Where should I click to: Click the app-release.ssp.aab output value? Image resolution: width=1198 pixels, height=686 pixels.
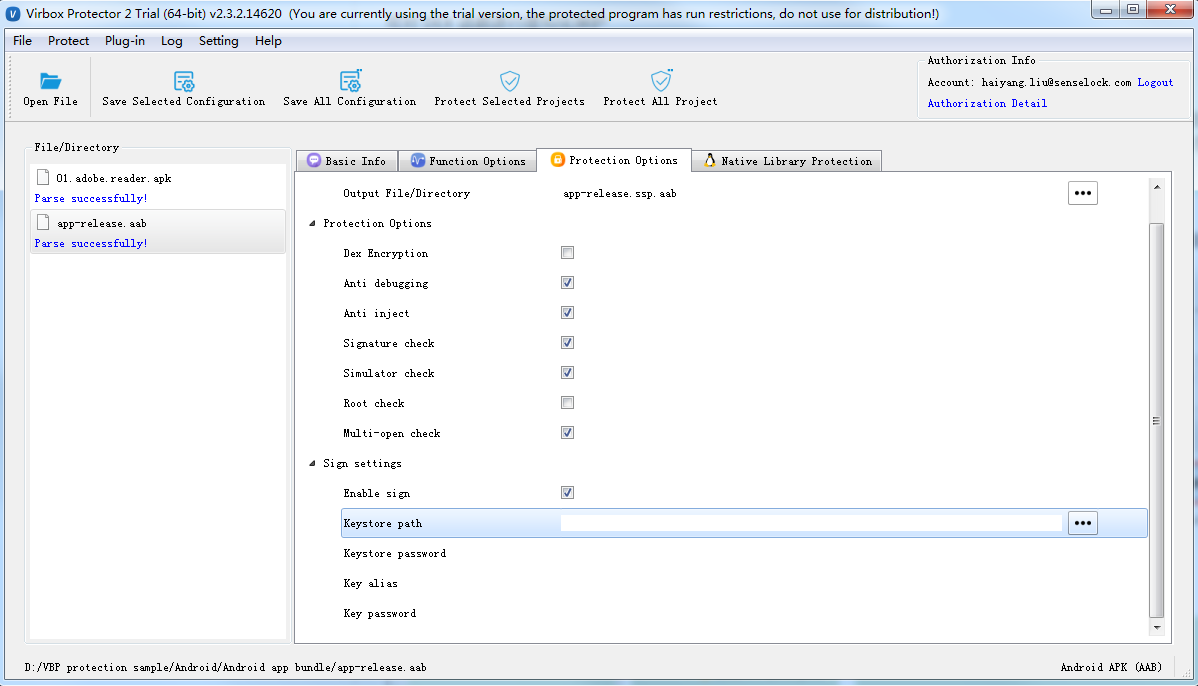620,193
